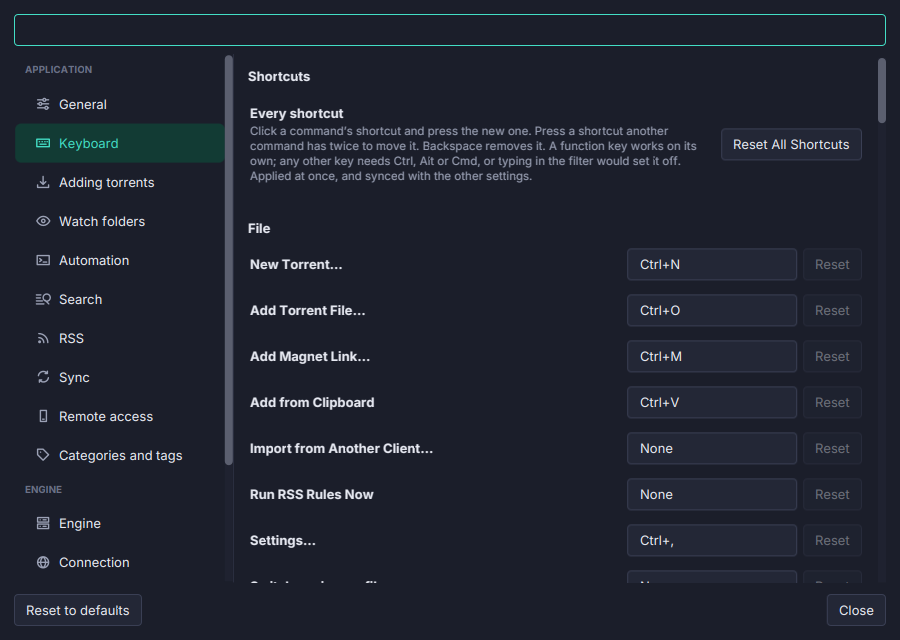This screenshot has height=640, width=900.
Task: Reset the Settings shortcut
Action: (832, 540)
